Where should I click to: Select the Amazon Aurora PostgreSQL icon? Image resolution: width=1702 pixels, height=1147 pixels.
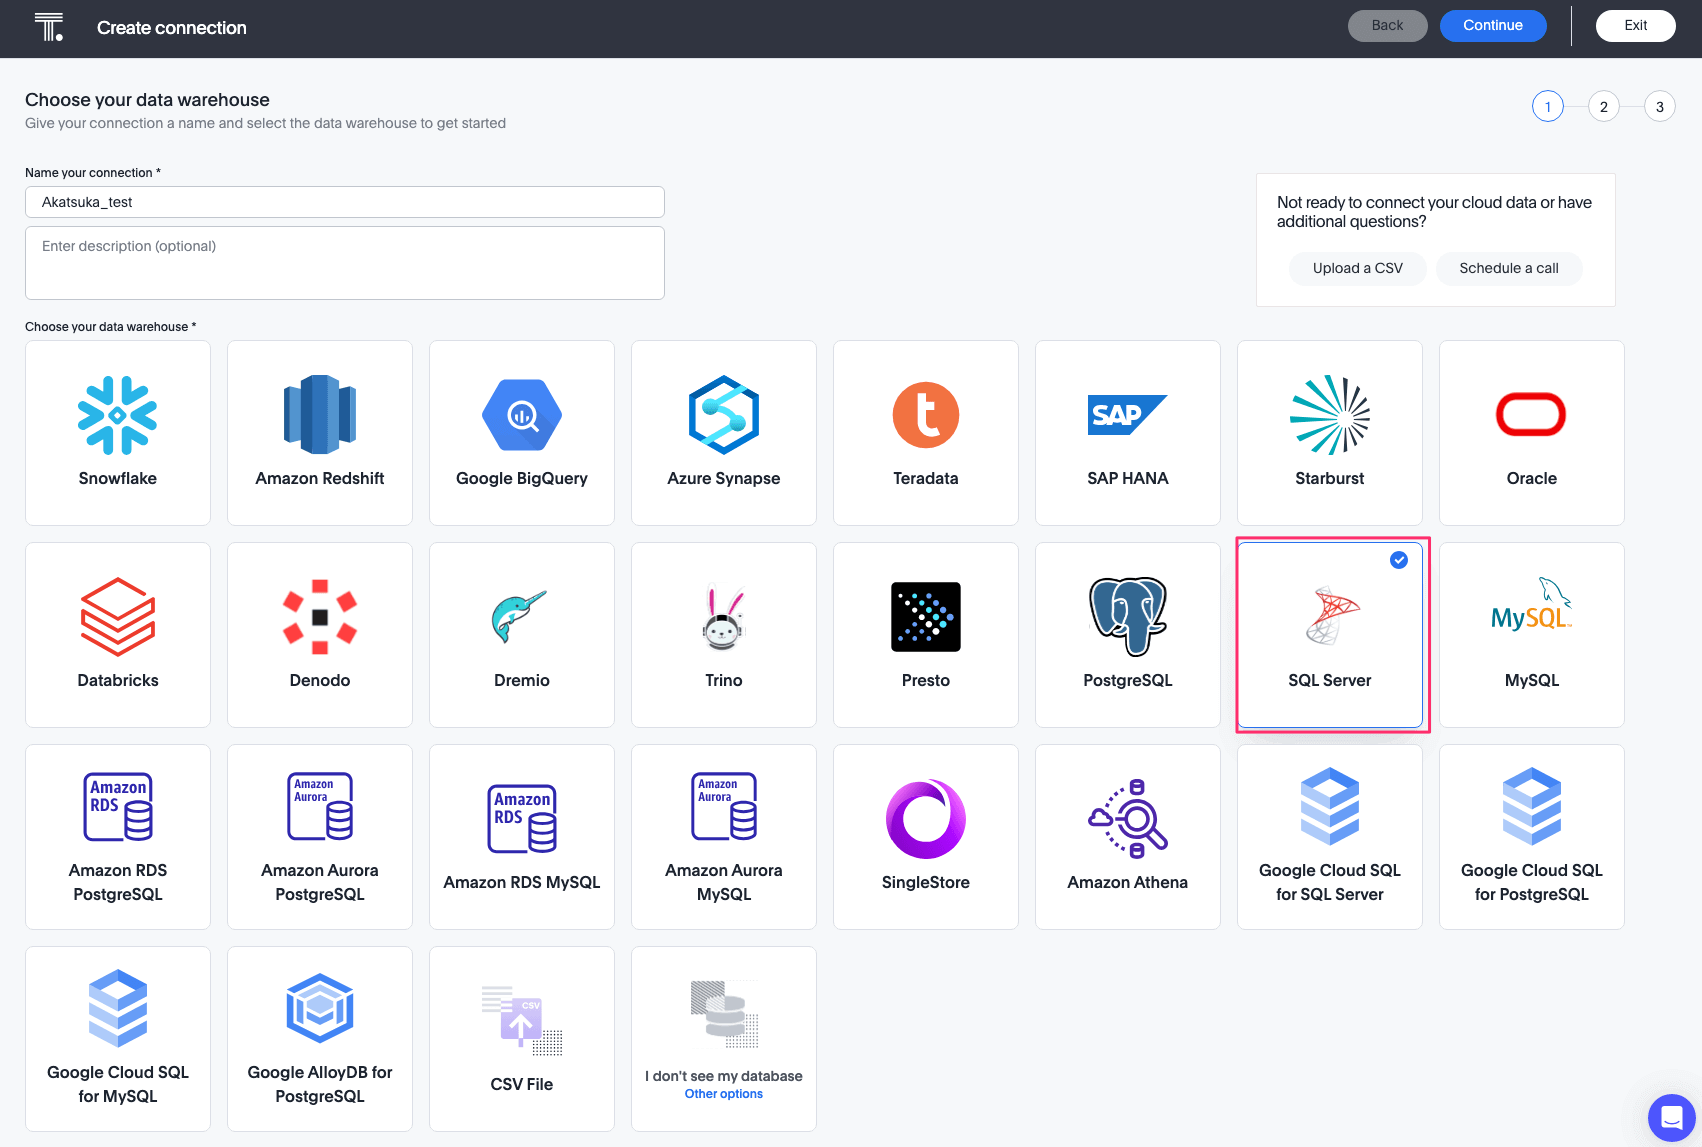320,807
